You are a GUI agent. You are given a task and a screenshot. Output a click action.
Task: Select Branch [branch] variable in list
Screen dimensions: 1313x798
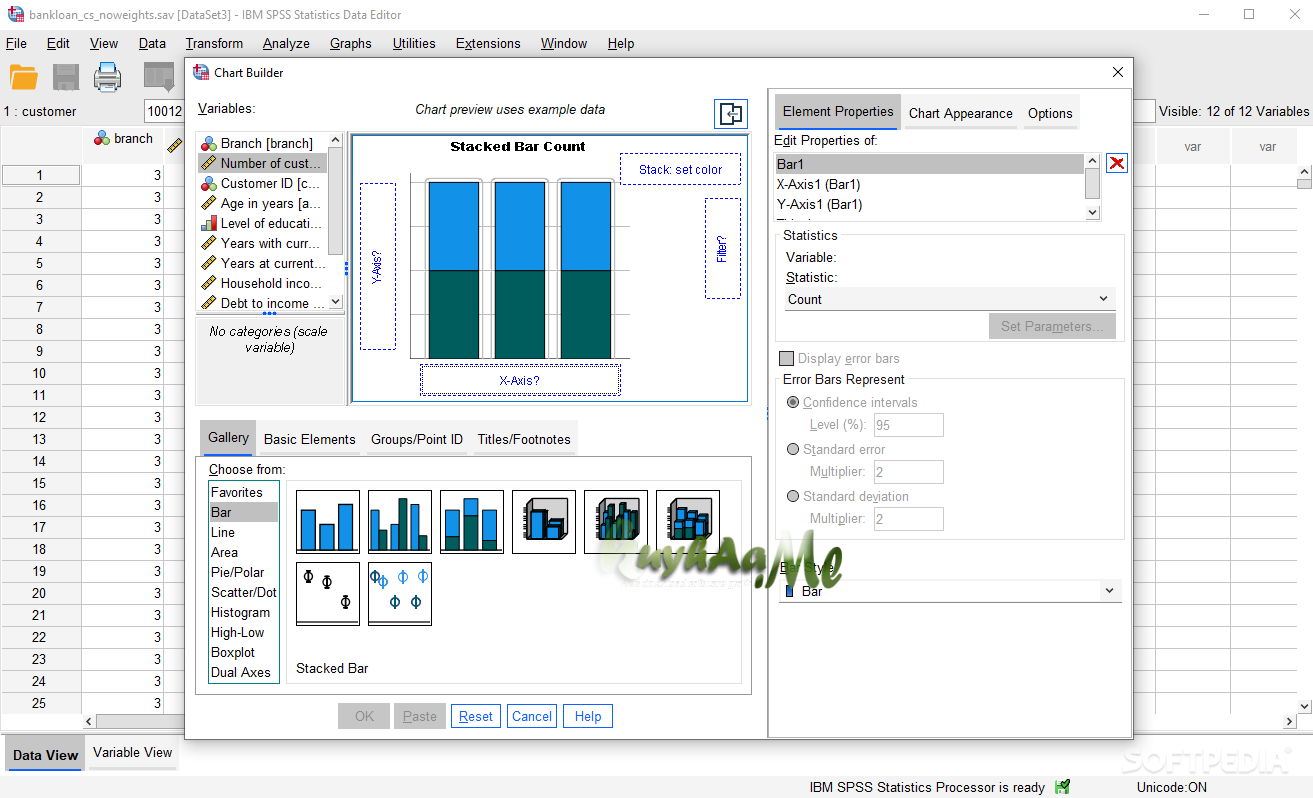(261, 143)
